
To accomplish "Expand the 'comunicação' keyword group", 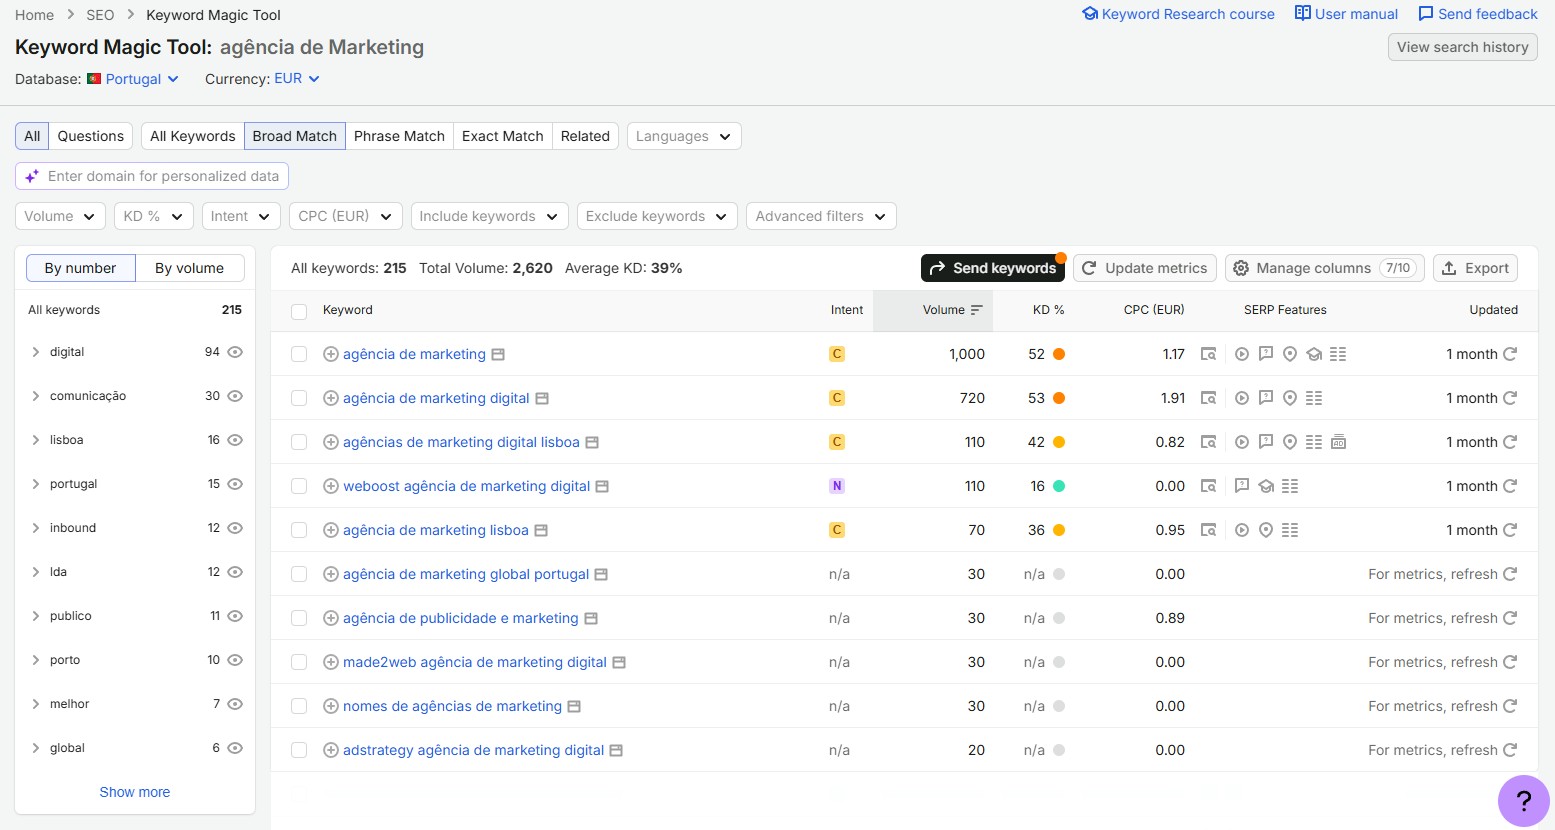I will [36, 396].
